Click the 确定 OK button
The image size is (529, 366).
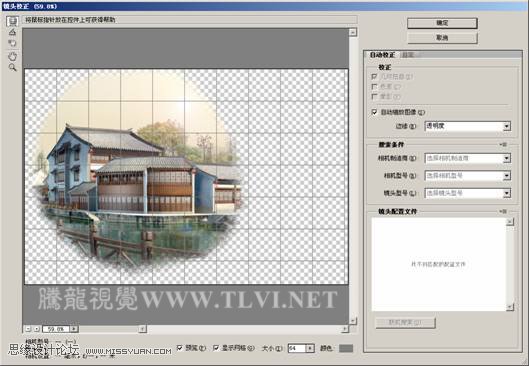[x=442, y=23]
